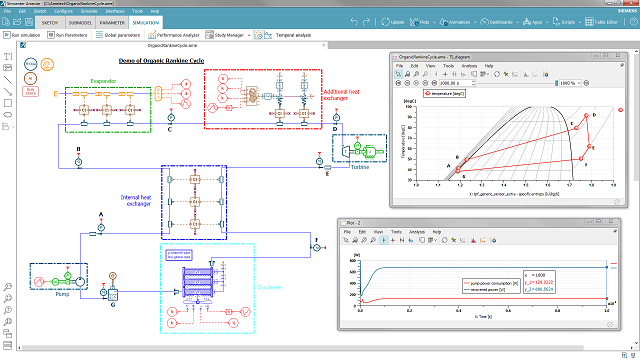
Task: Click the undo arrow icon
Action: pyautogui.click(x=354, y=22)
